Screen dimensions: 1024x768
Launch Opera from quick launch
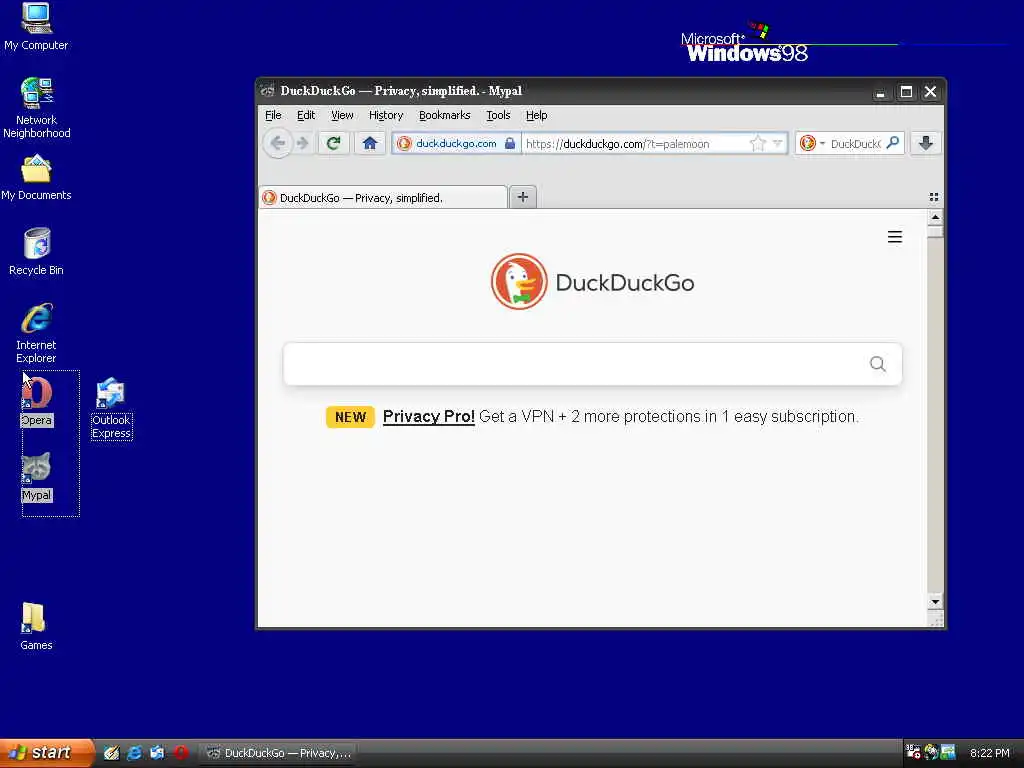tap(181, 753)
